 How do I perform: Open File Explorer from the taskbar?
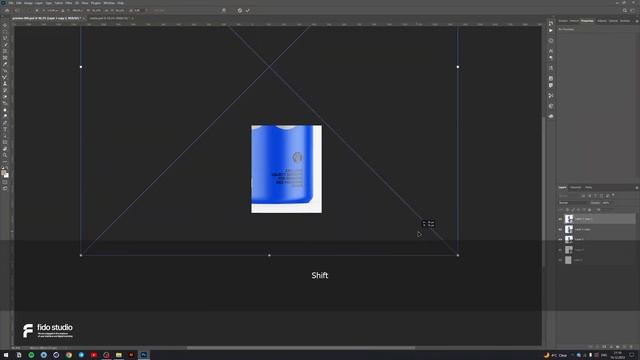click(118, 355)
